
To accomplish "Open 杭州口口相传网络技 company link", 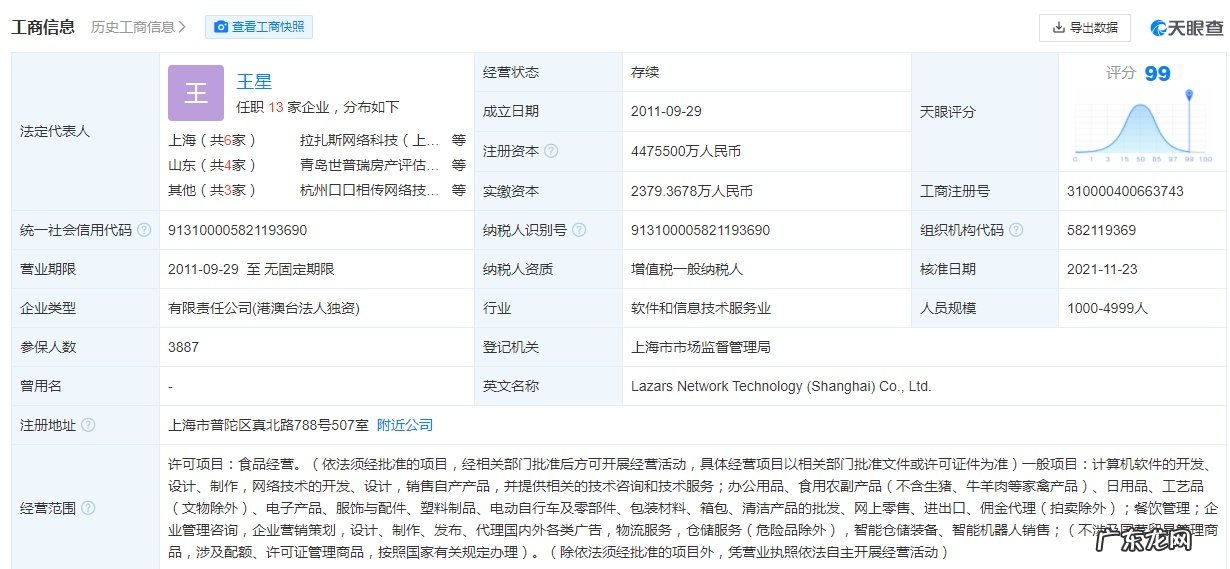I will [369, 190].
